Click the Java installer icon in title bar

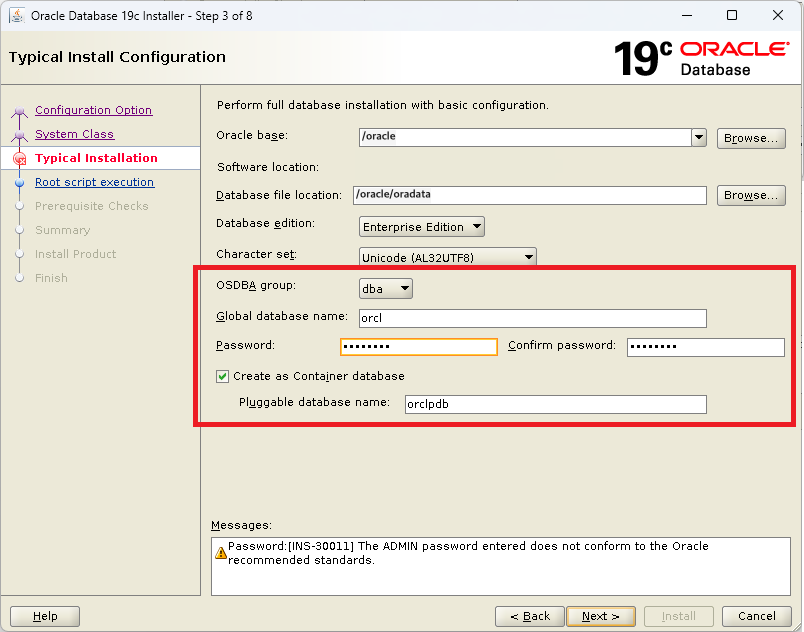point(17,15)
